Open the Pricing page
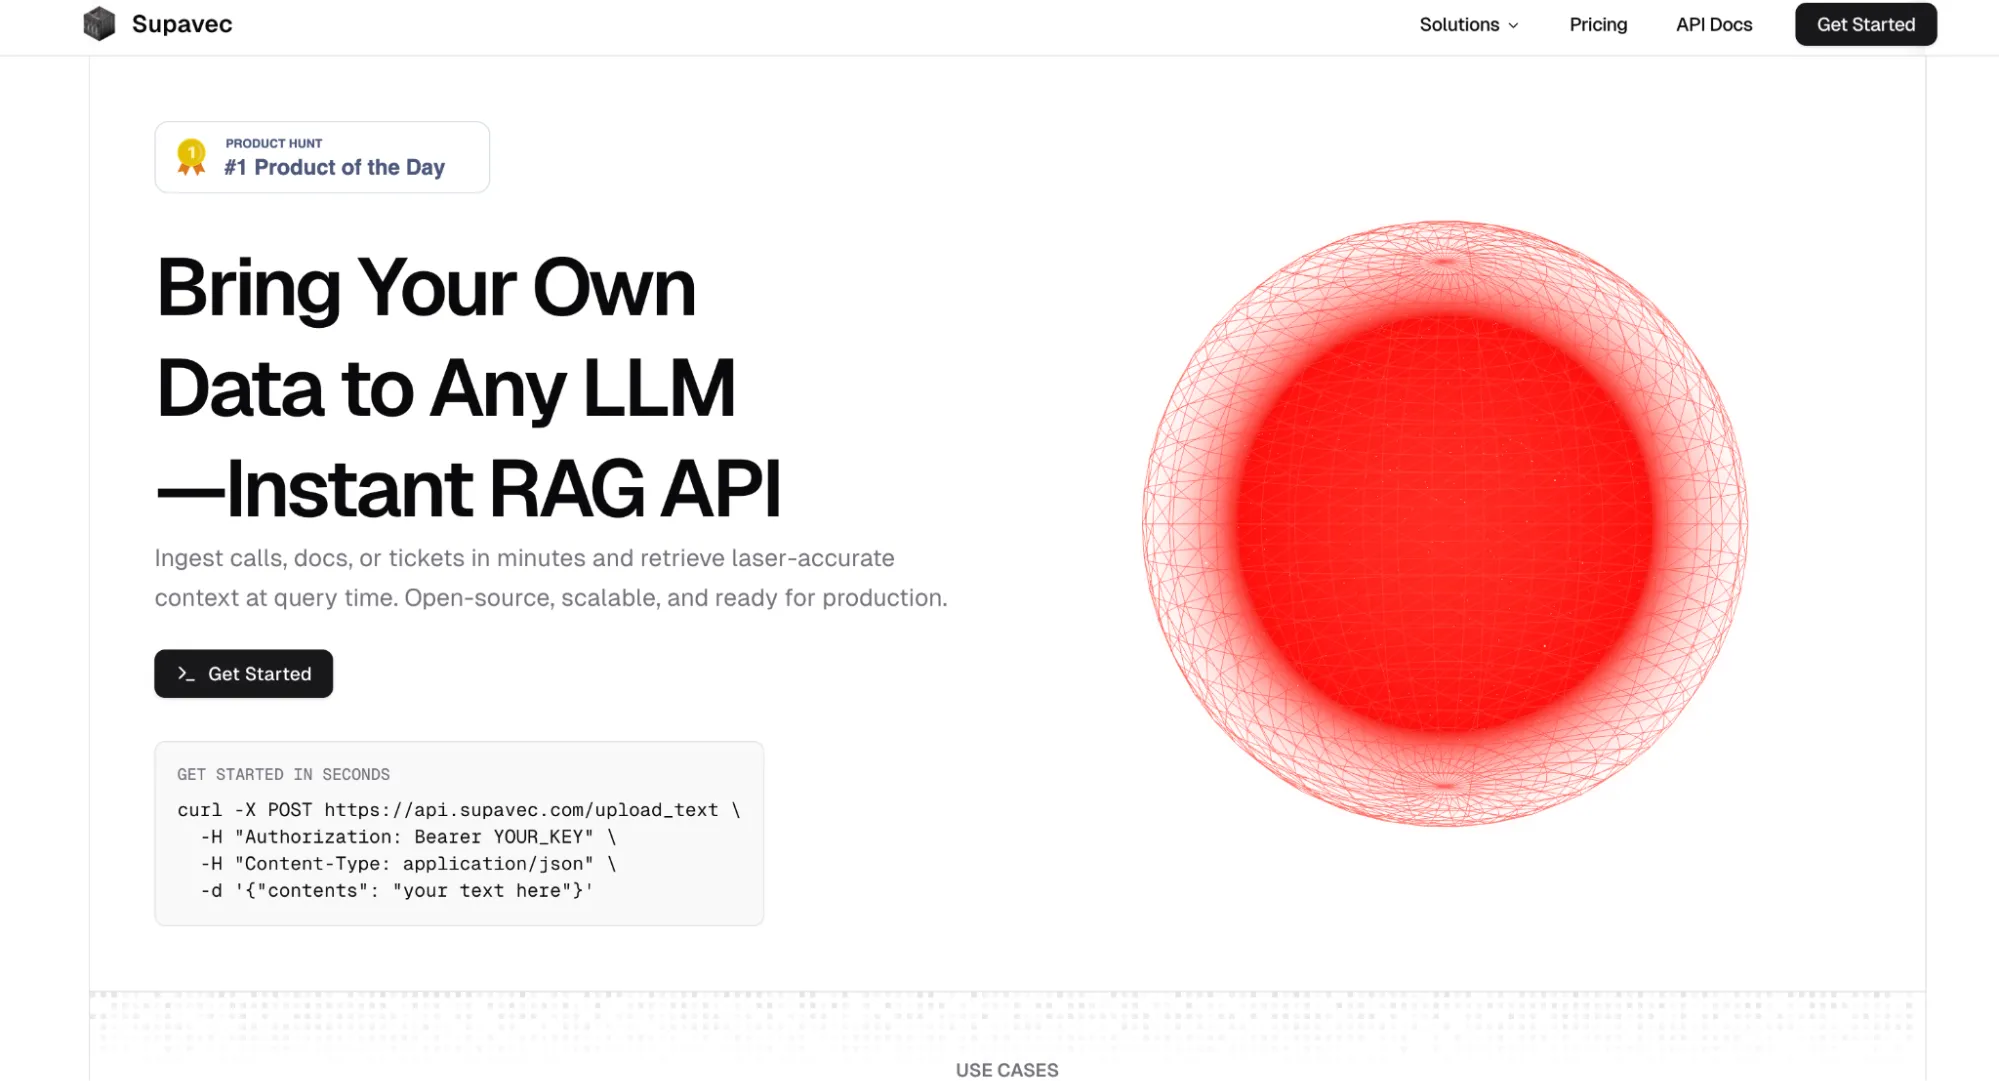The width and height of the screenshot is (1999, 1081). tap(1597, 25)
